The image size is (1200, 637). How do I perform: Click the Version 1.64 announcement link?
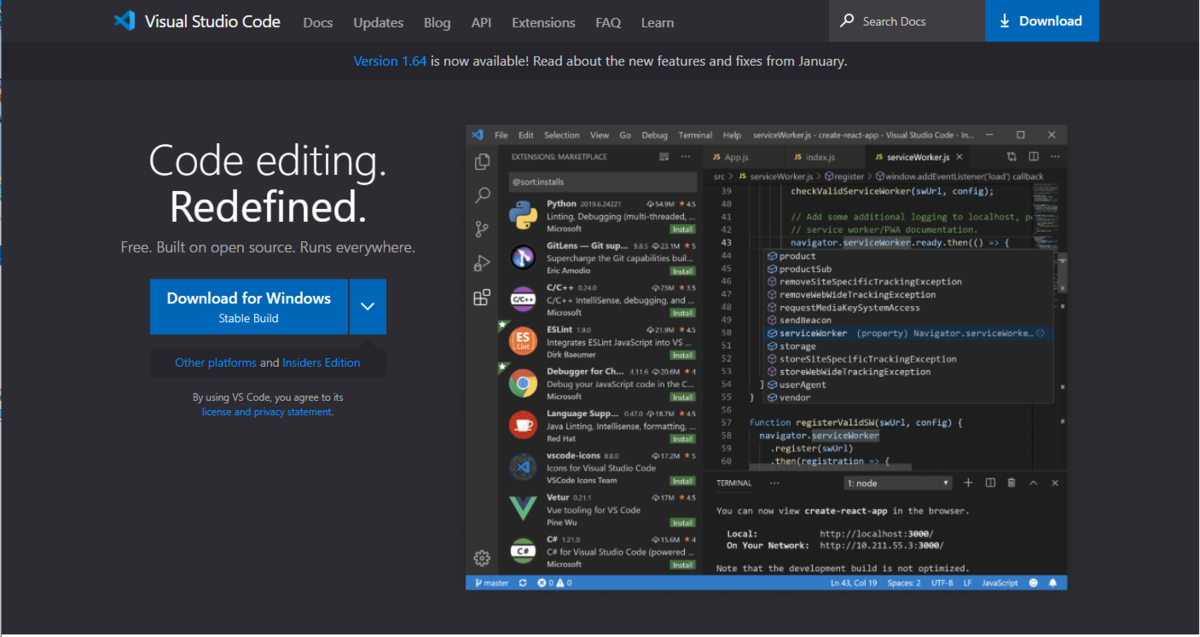click(390, 61)
